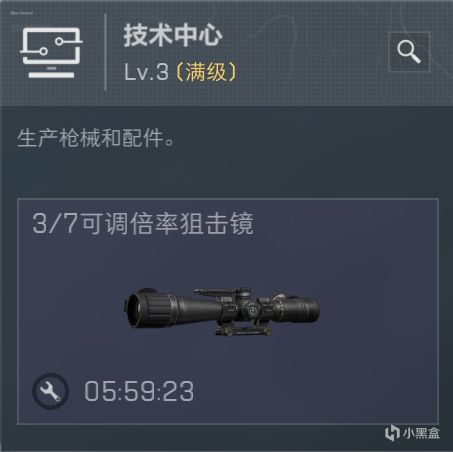Click the yellow 满级 max level label
This screenshot has width=453, height=452.
(x=206, y=72)
